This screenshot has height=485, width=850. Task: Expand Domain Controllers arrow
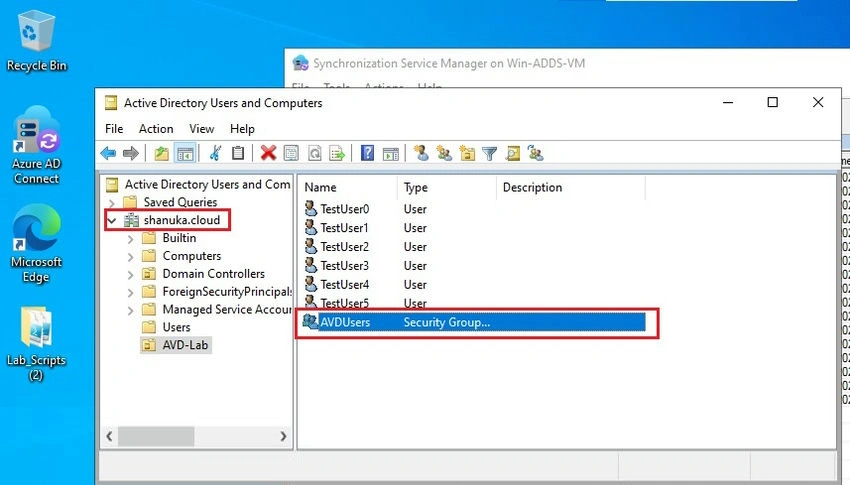pos(130,274)
